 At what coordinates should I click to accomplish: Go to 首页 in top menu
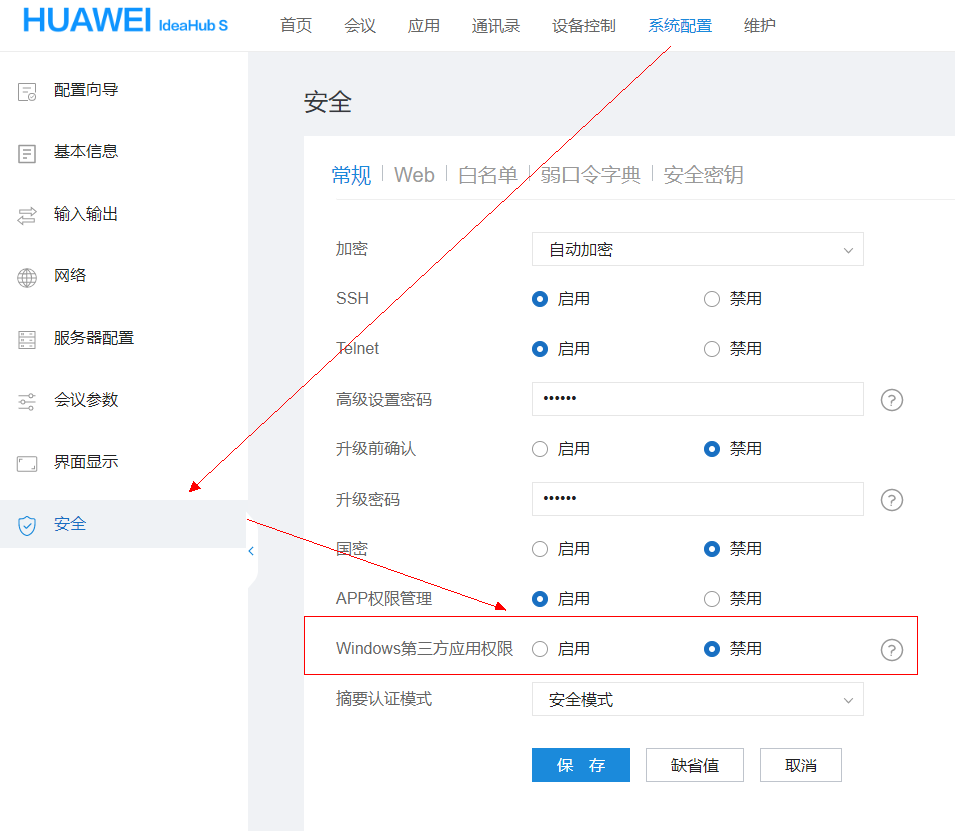[296, 26]
